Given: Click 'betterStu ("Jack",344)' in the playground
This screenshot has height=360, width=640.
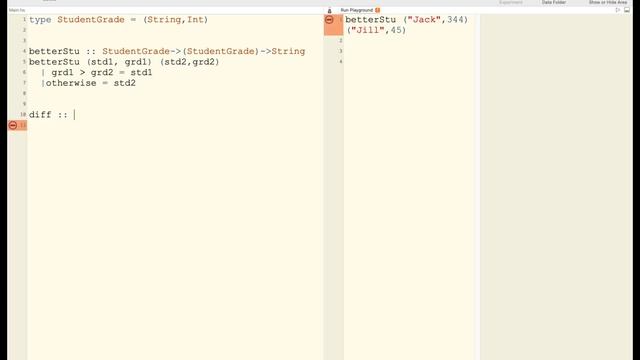Looking at the screenshot, I should tap(407, 20).
